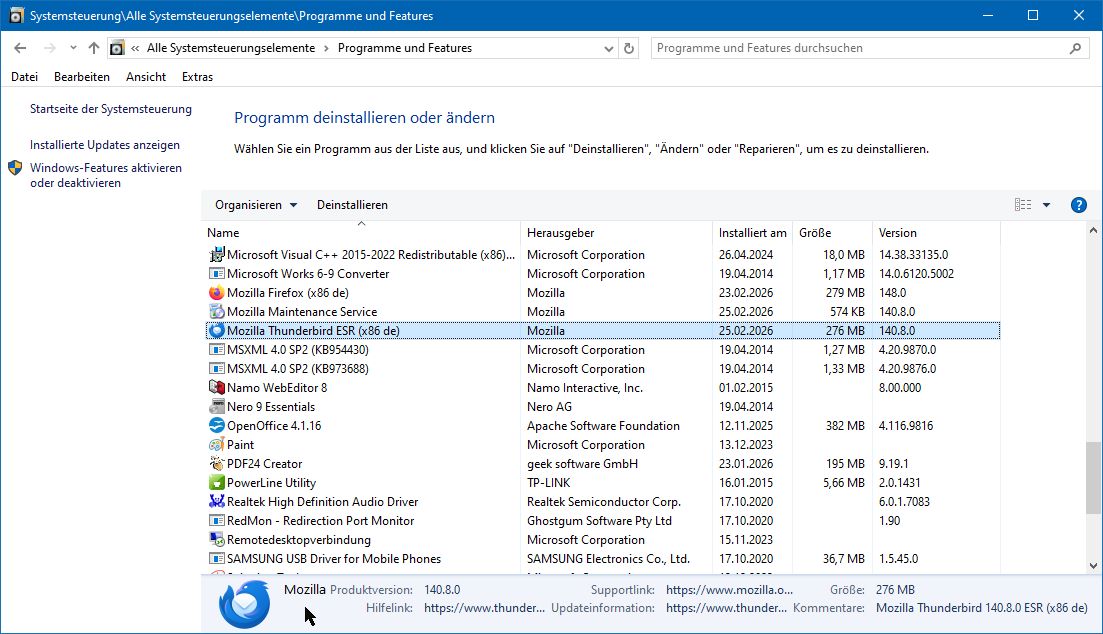Open the address bar history dropdown
This screenshot has height=634, width=1103.
pyautogui.click(x=607, y=48)
